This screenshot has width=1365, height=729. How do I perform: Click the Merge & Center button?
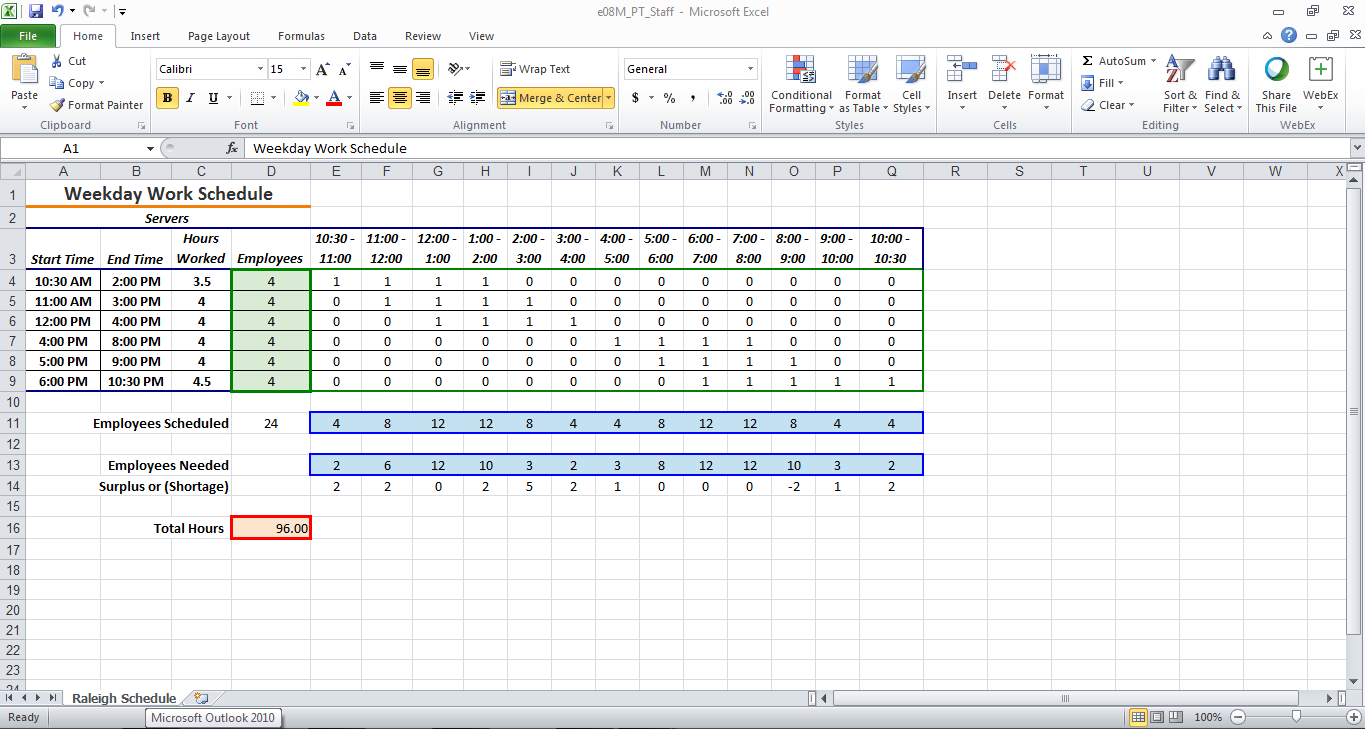click(551, 98)
